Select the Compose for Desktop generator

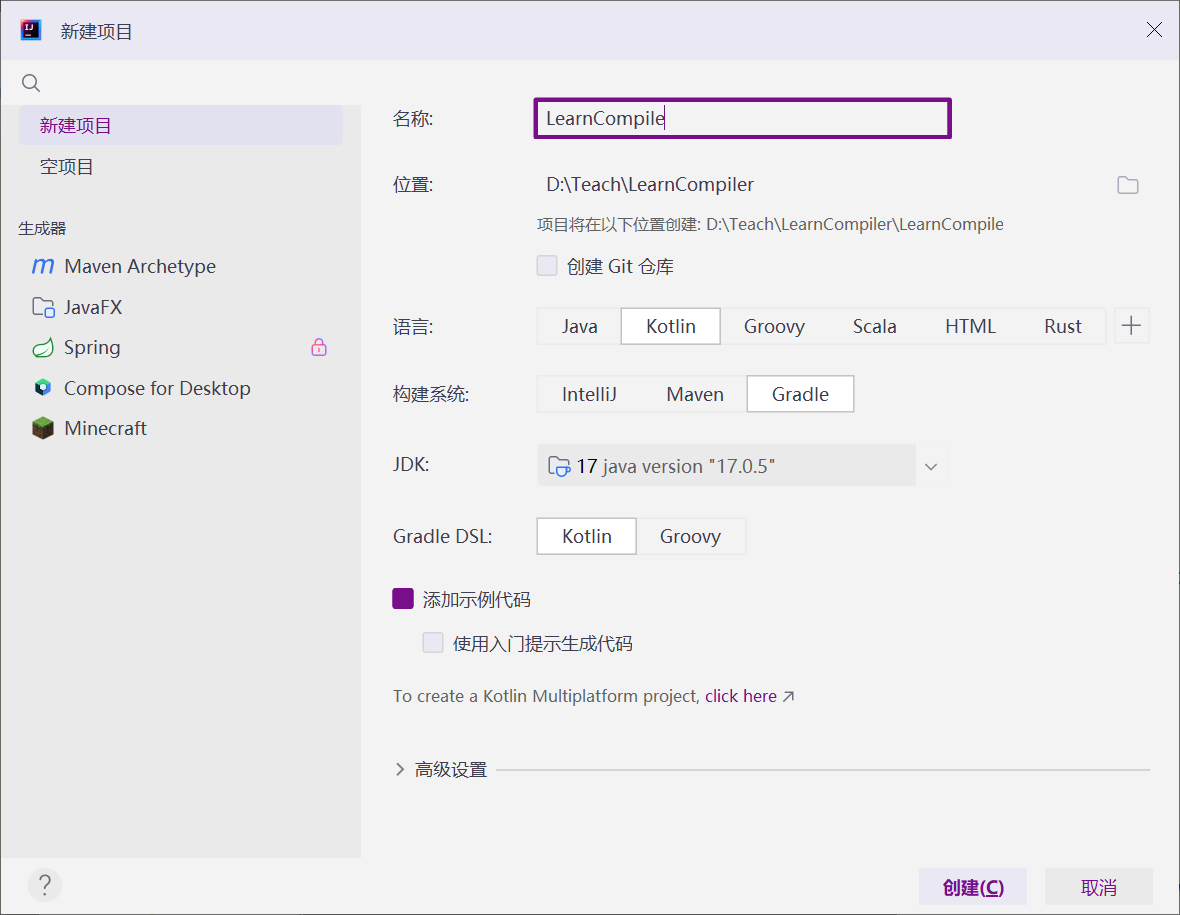pos(181,388)
